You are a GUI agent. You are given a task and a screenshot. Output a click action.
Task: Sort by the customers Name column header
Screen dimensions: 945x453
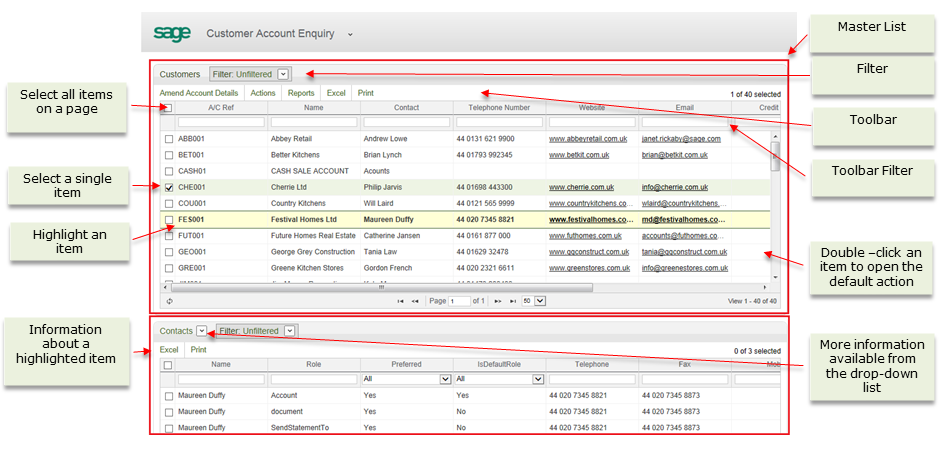314,108
